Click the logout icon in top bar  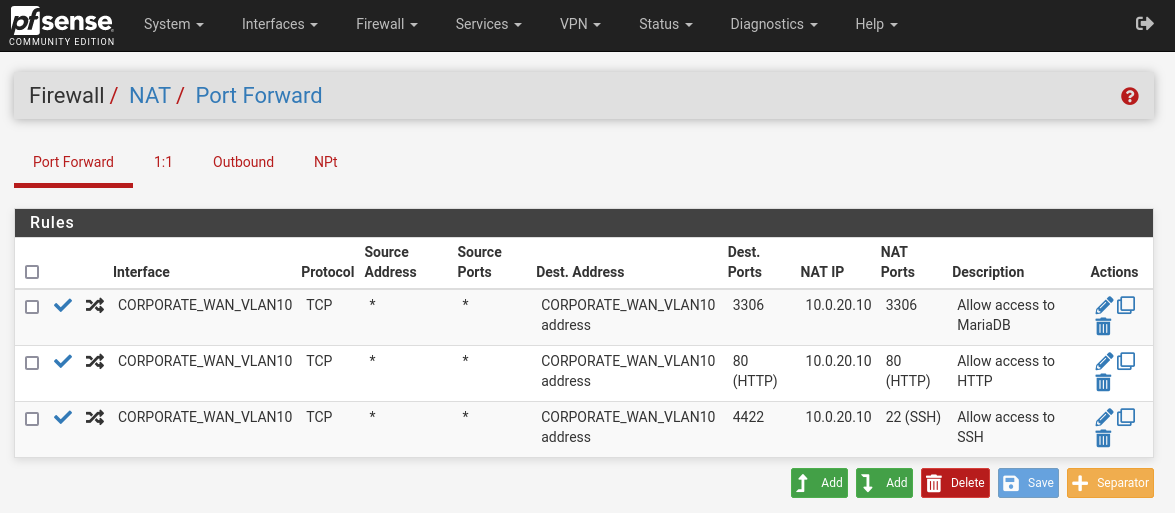coord(1145,24)
